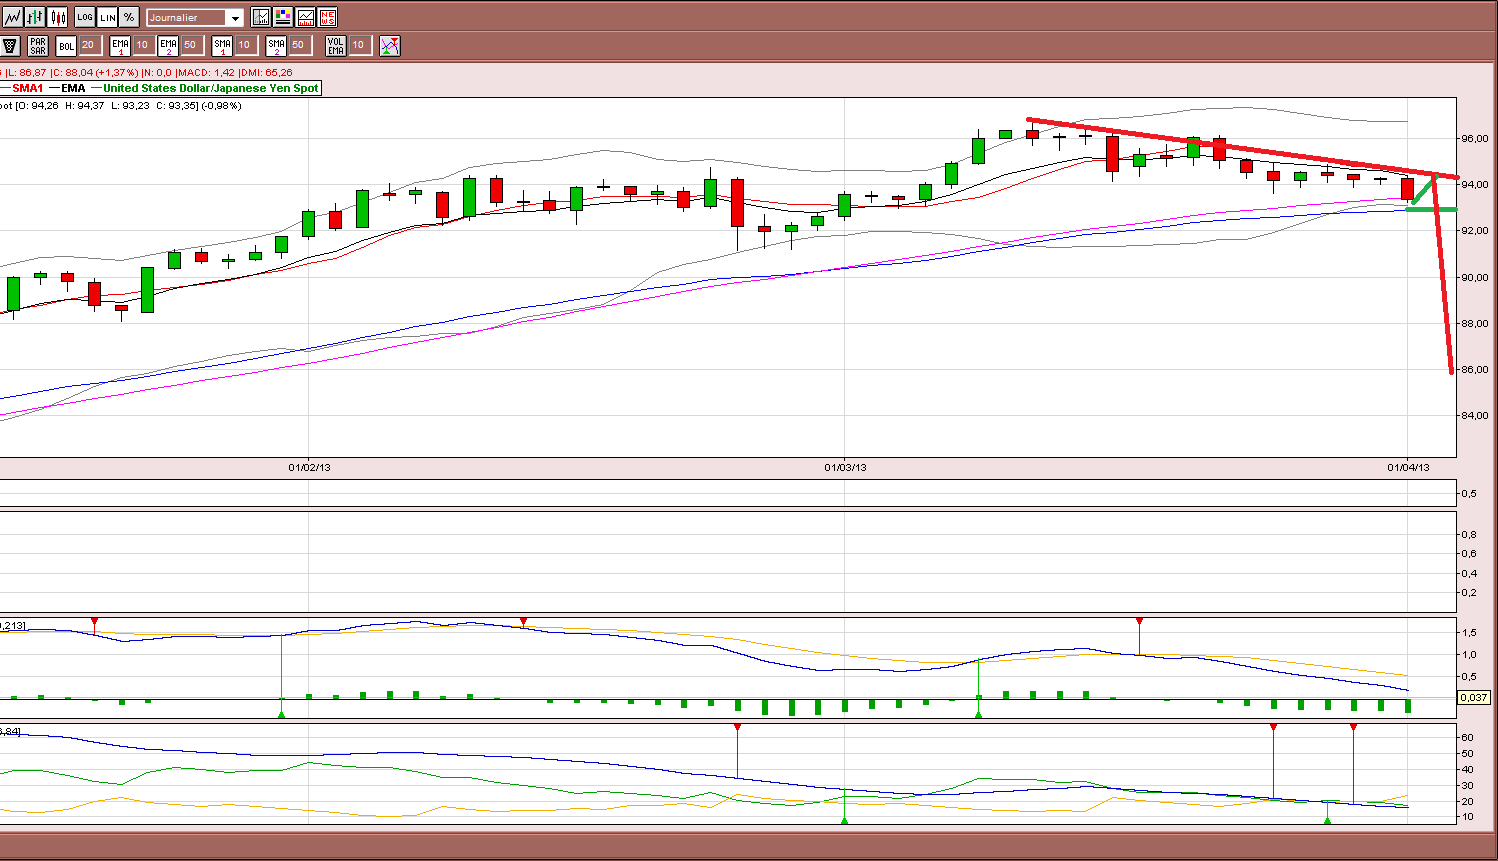
Task: Click the VOL EMA period input field
Action: click(361, 45)
